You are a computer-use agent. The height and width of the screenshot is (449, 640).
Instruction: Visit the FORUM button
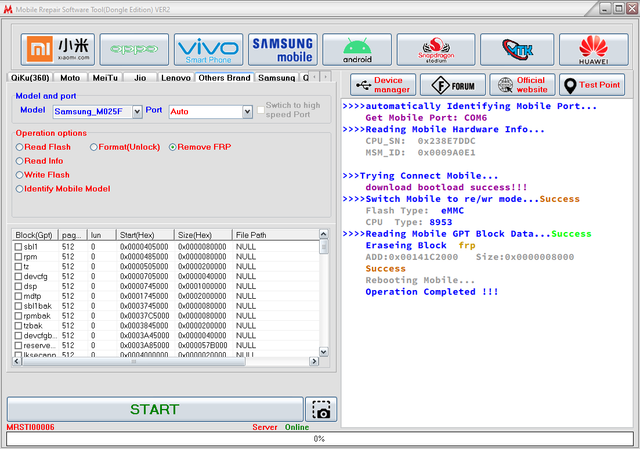(453, 85)
